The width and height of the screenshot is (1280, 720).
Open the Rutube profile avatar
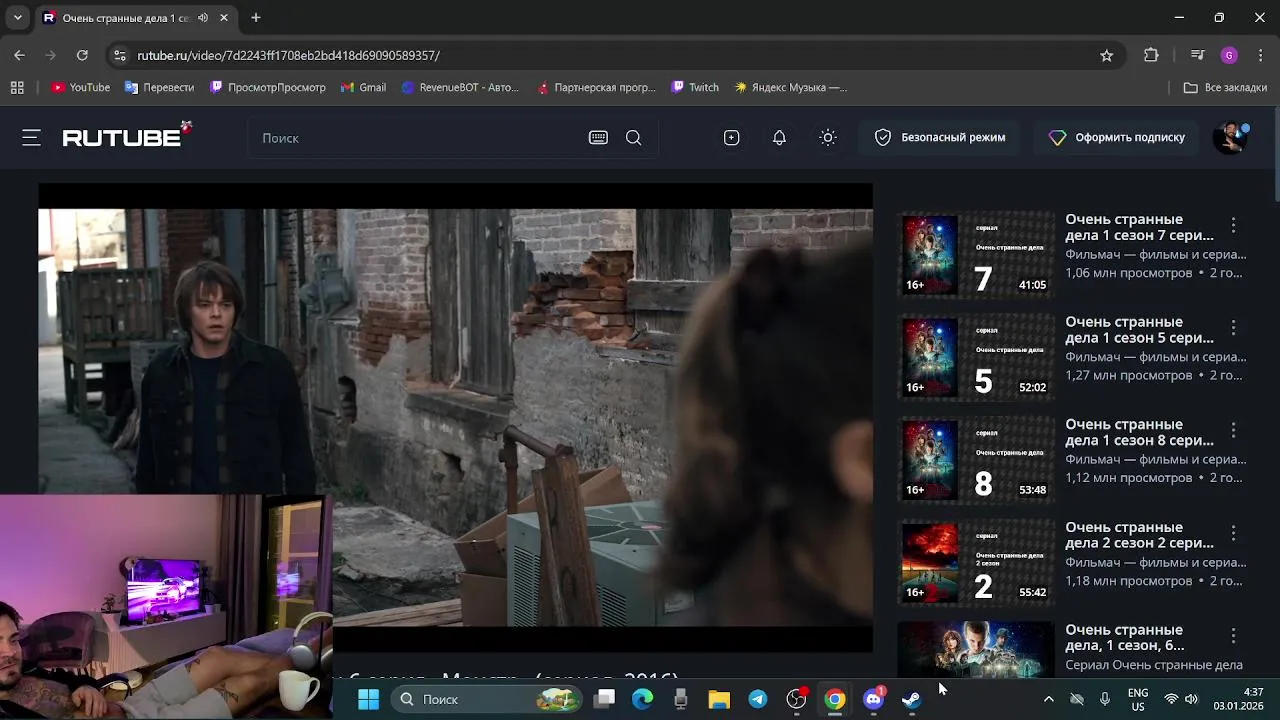click(x=1231, y=138)
